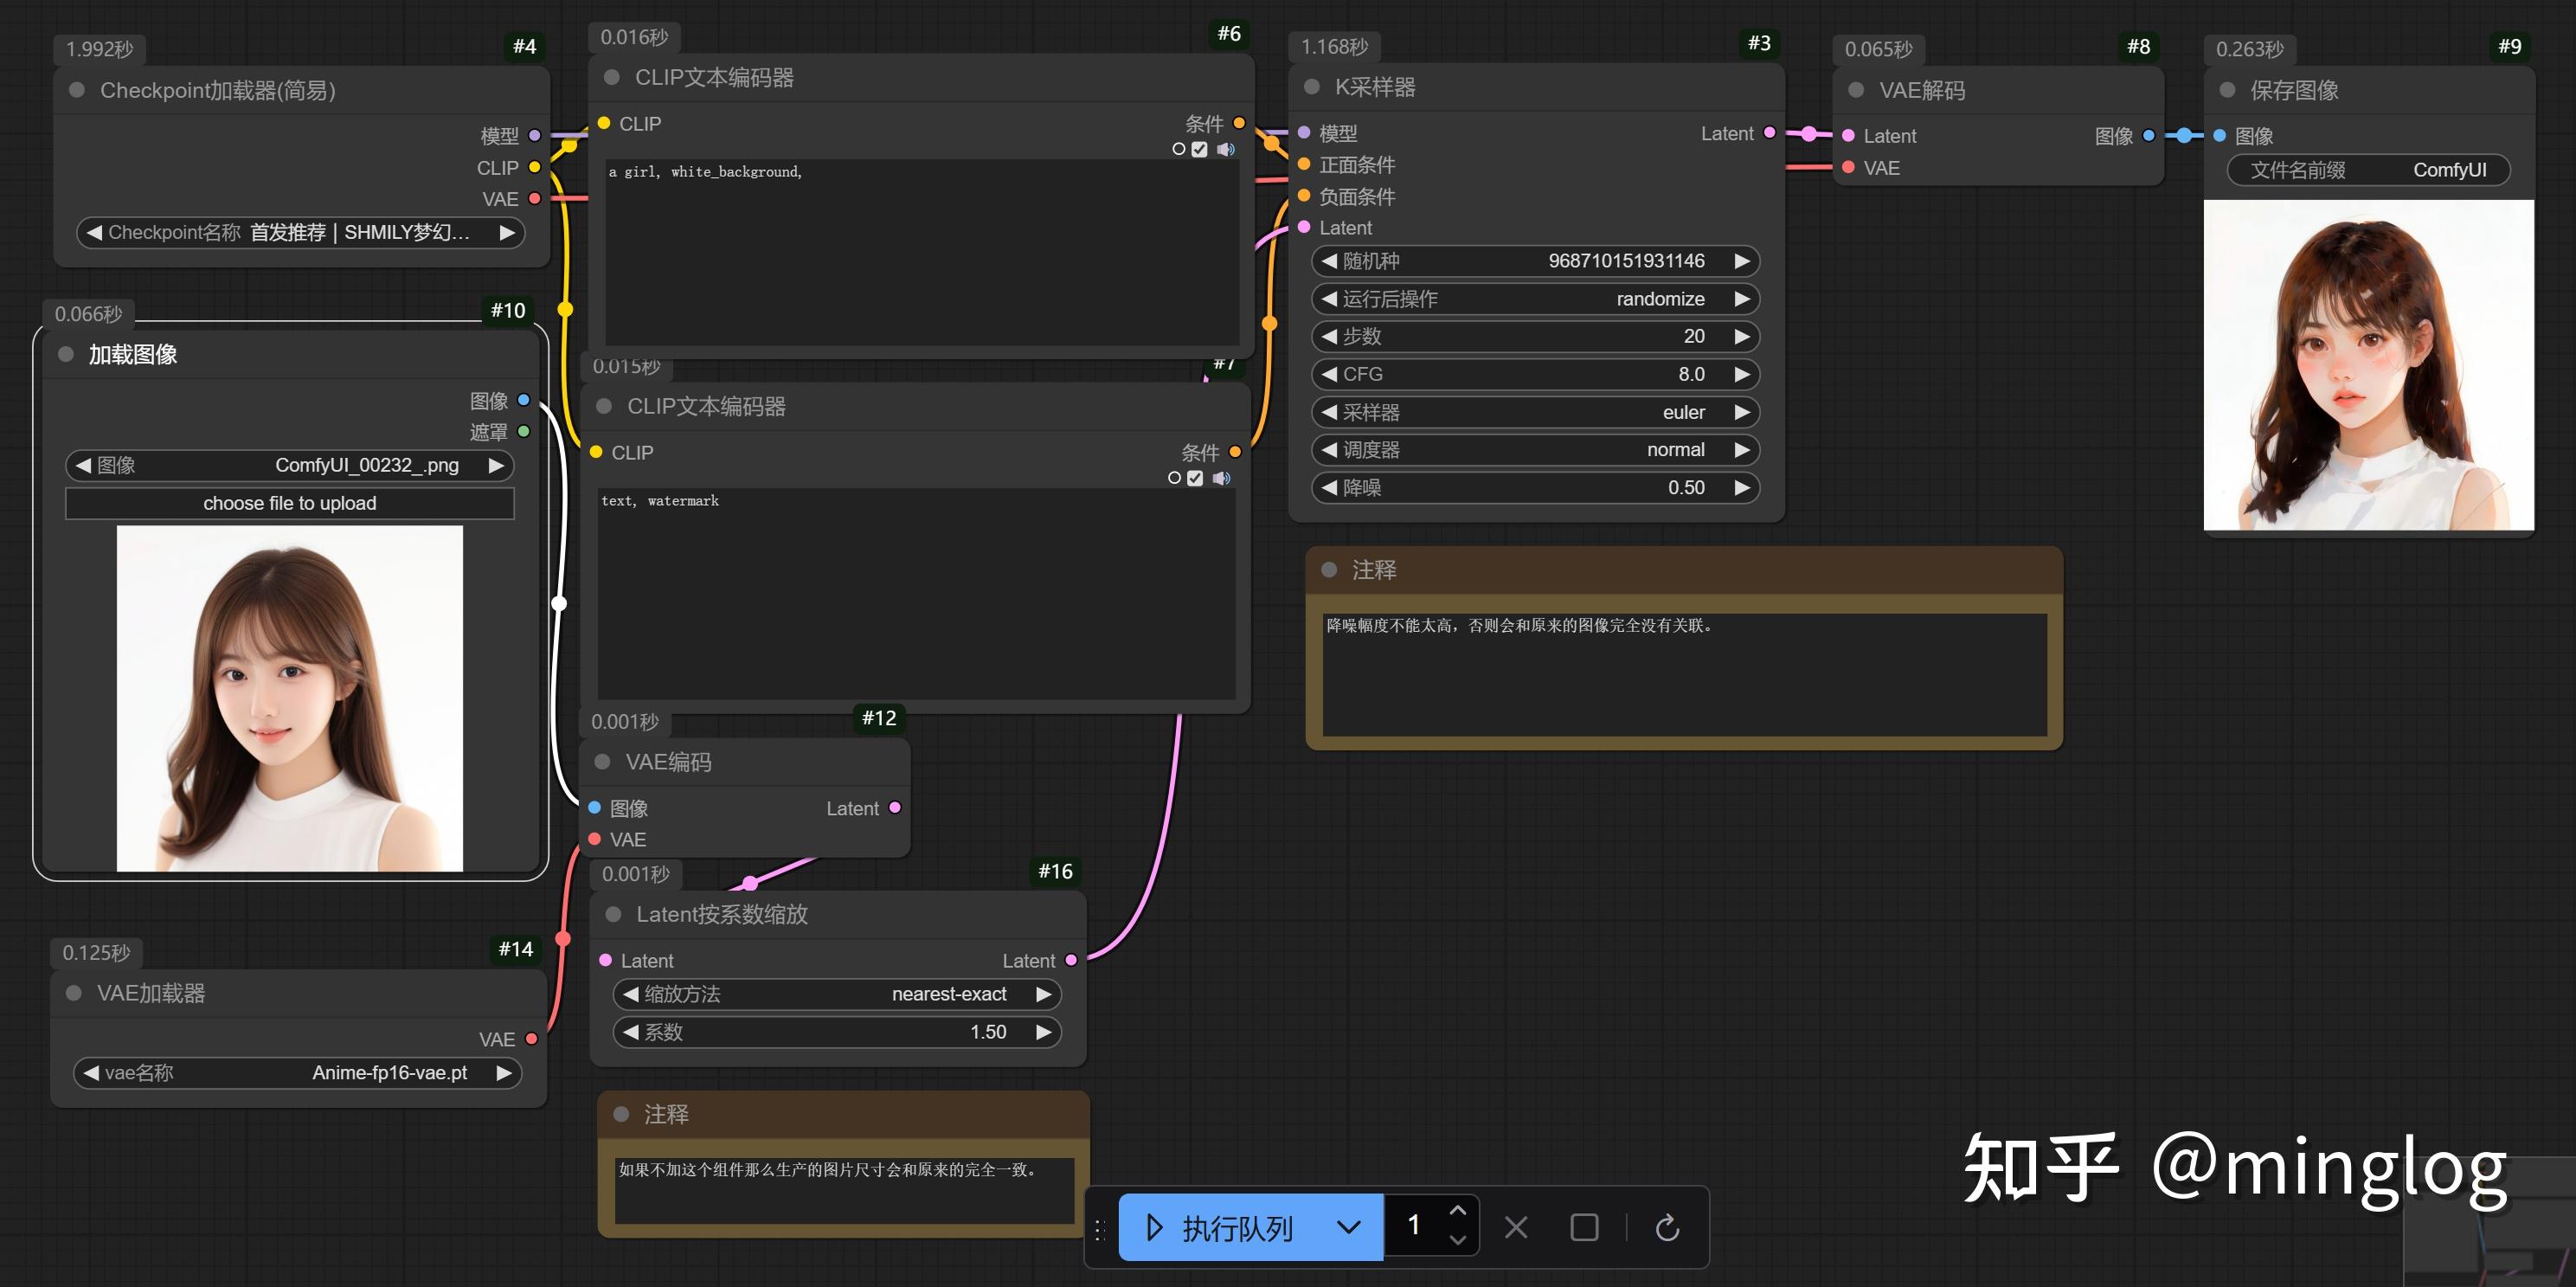Viewport: 2576px width, 1287px height.
Task: Click the circle toggle in positive CLIP encoder
Action: coord(1179,150)
